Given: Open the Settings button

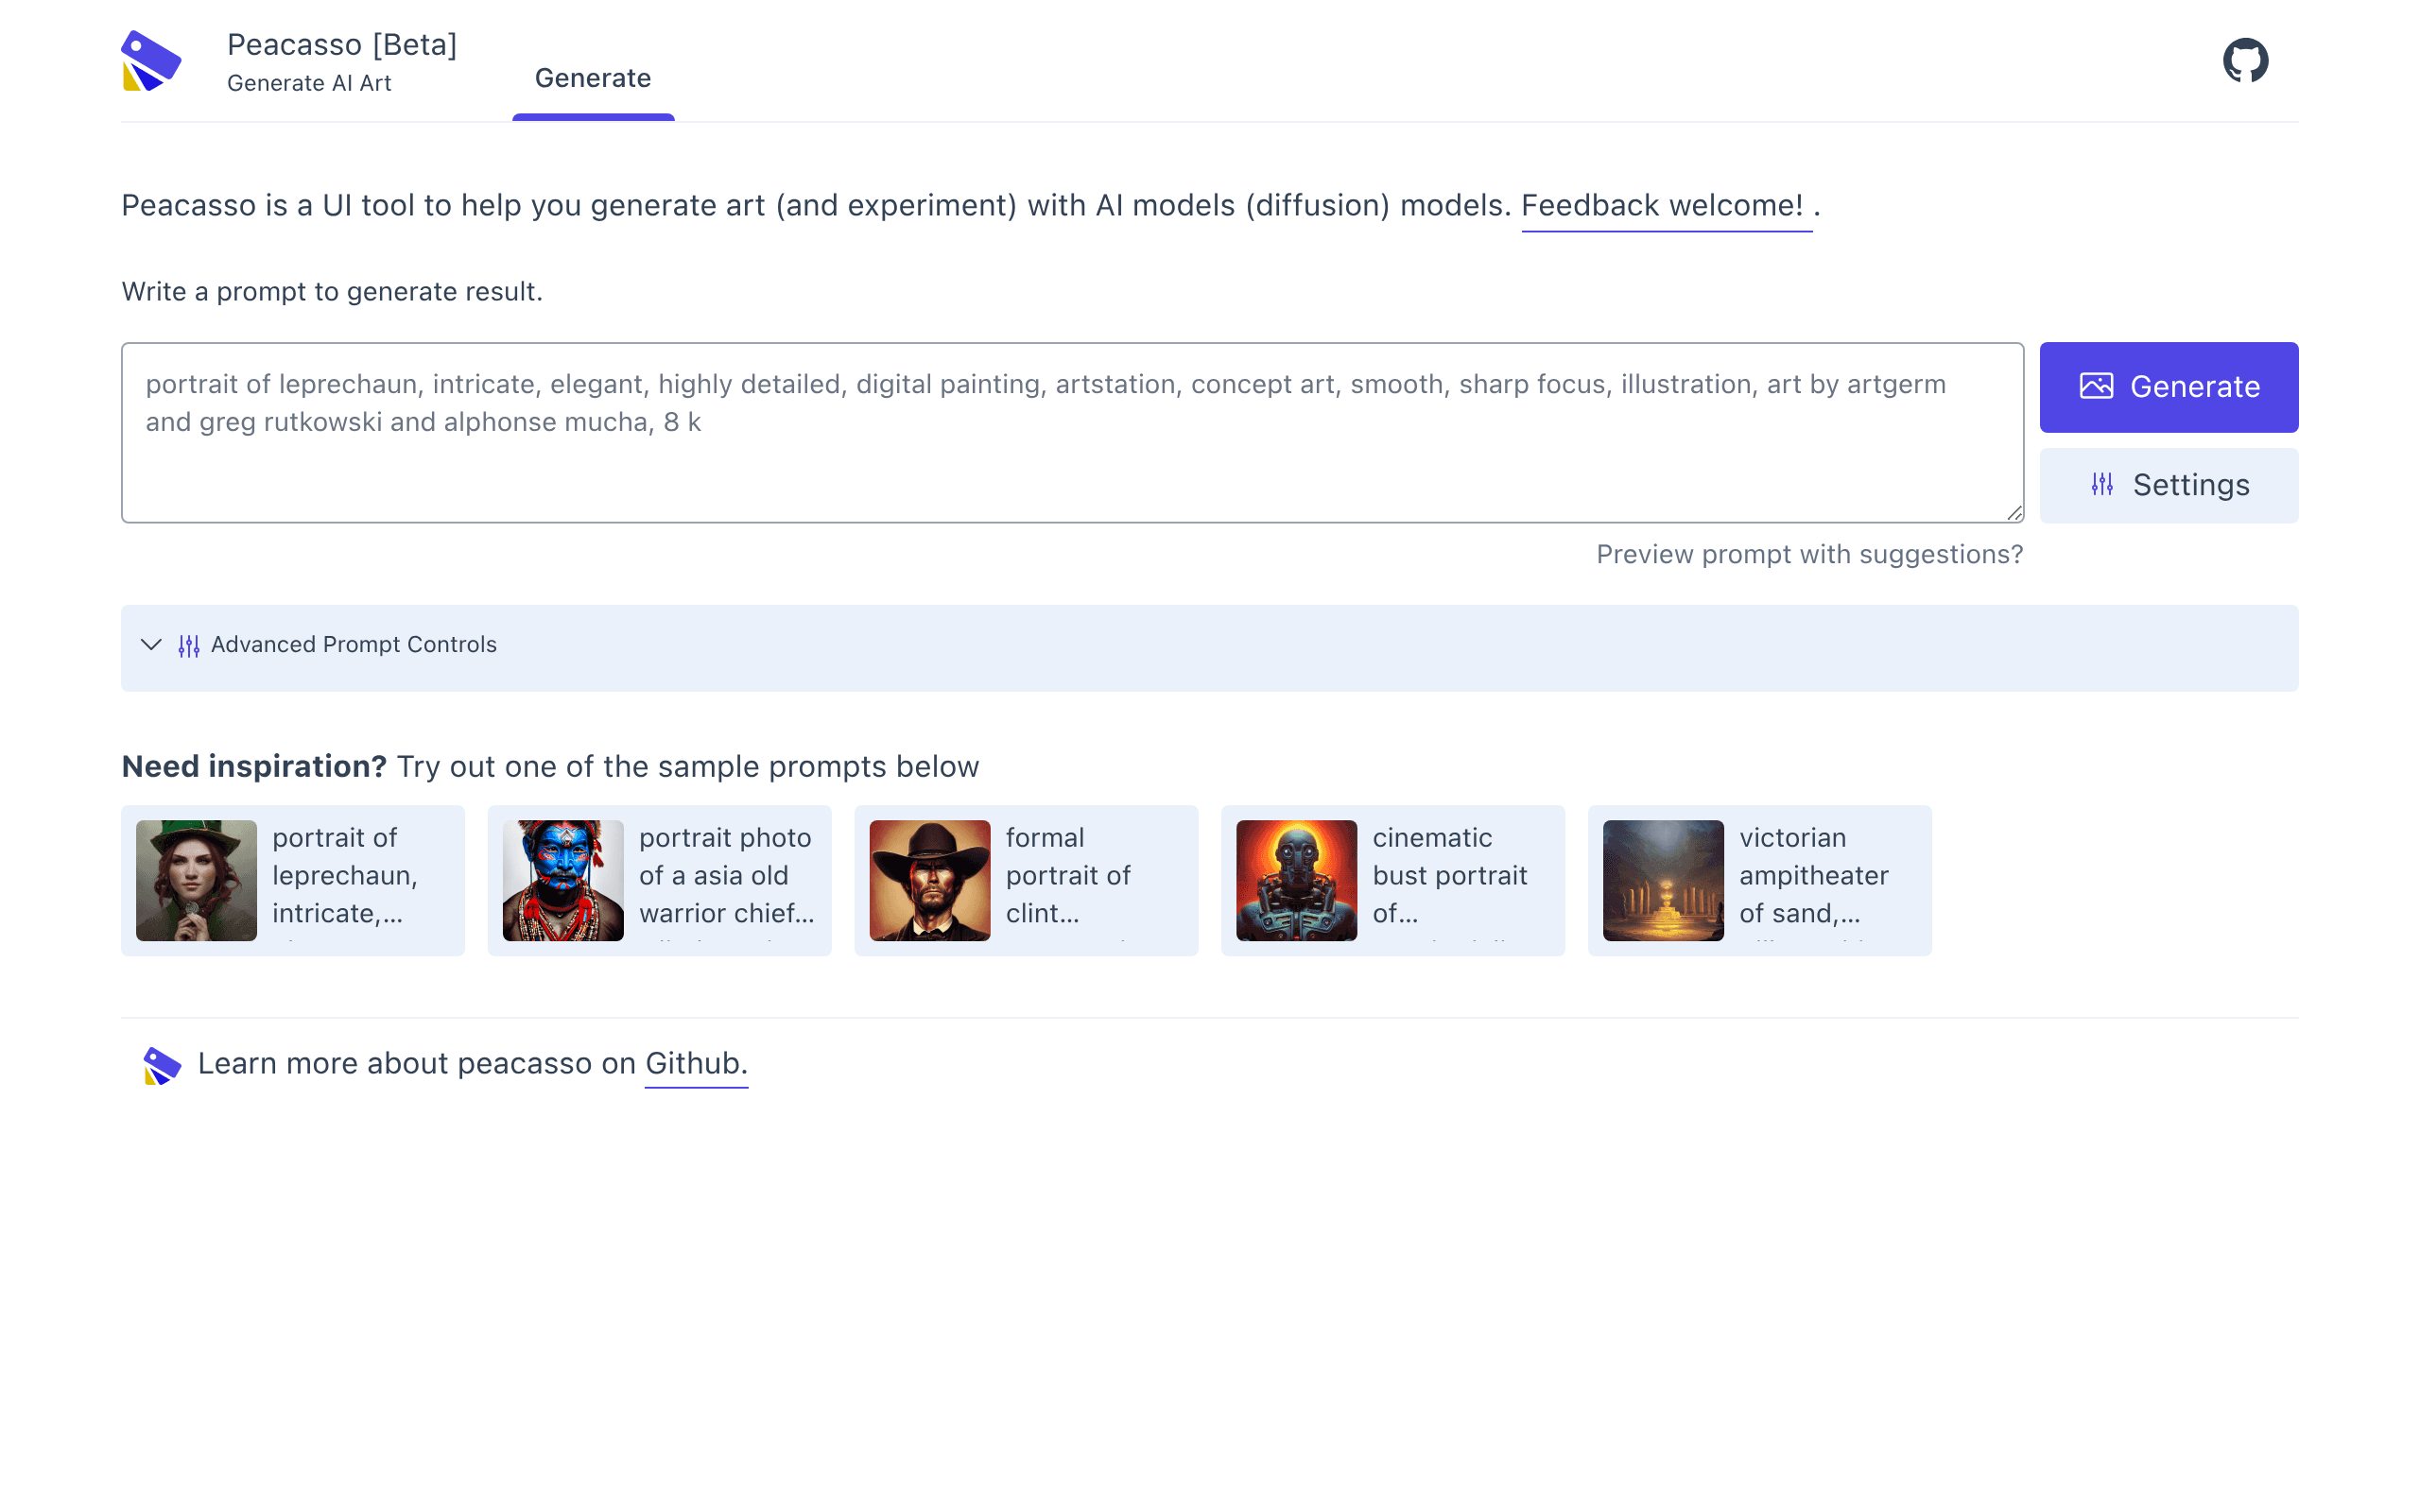Looking at the screenshot, I should [2168, 485].
